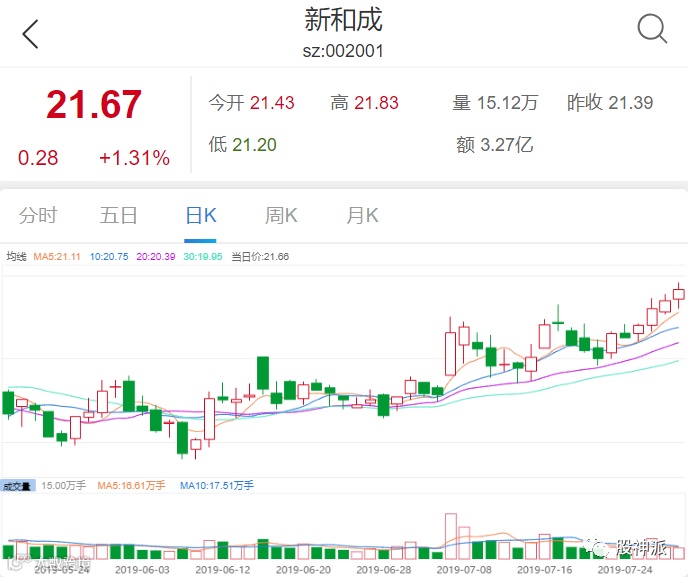Tap the high value 高 21.83
This screenshot has width=688, height=577.
[365, 103]
